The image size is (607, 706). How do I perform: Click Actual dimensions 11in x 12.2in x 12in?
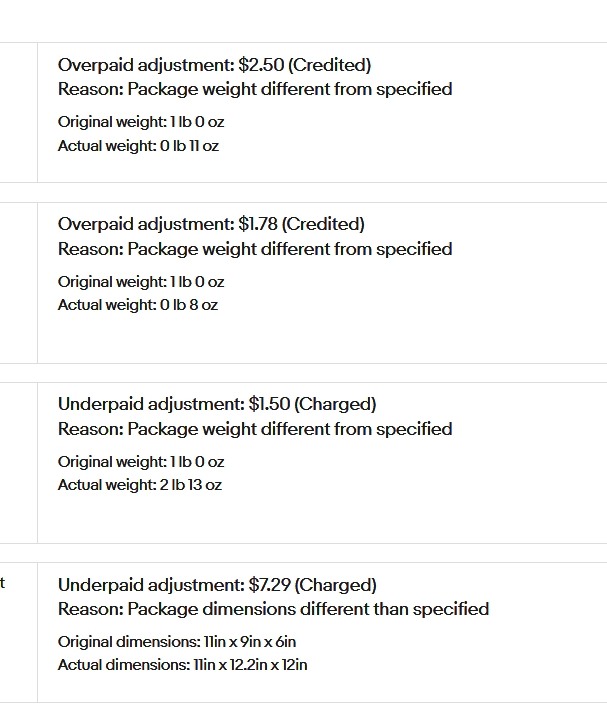(182, 665)
